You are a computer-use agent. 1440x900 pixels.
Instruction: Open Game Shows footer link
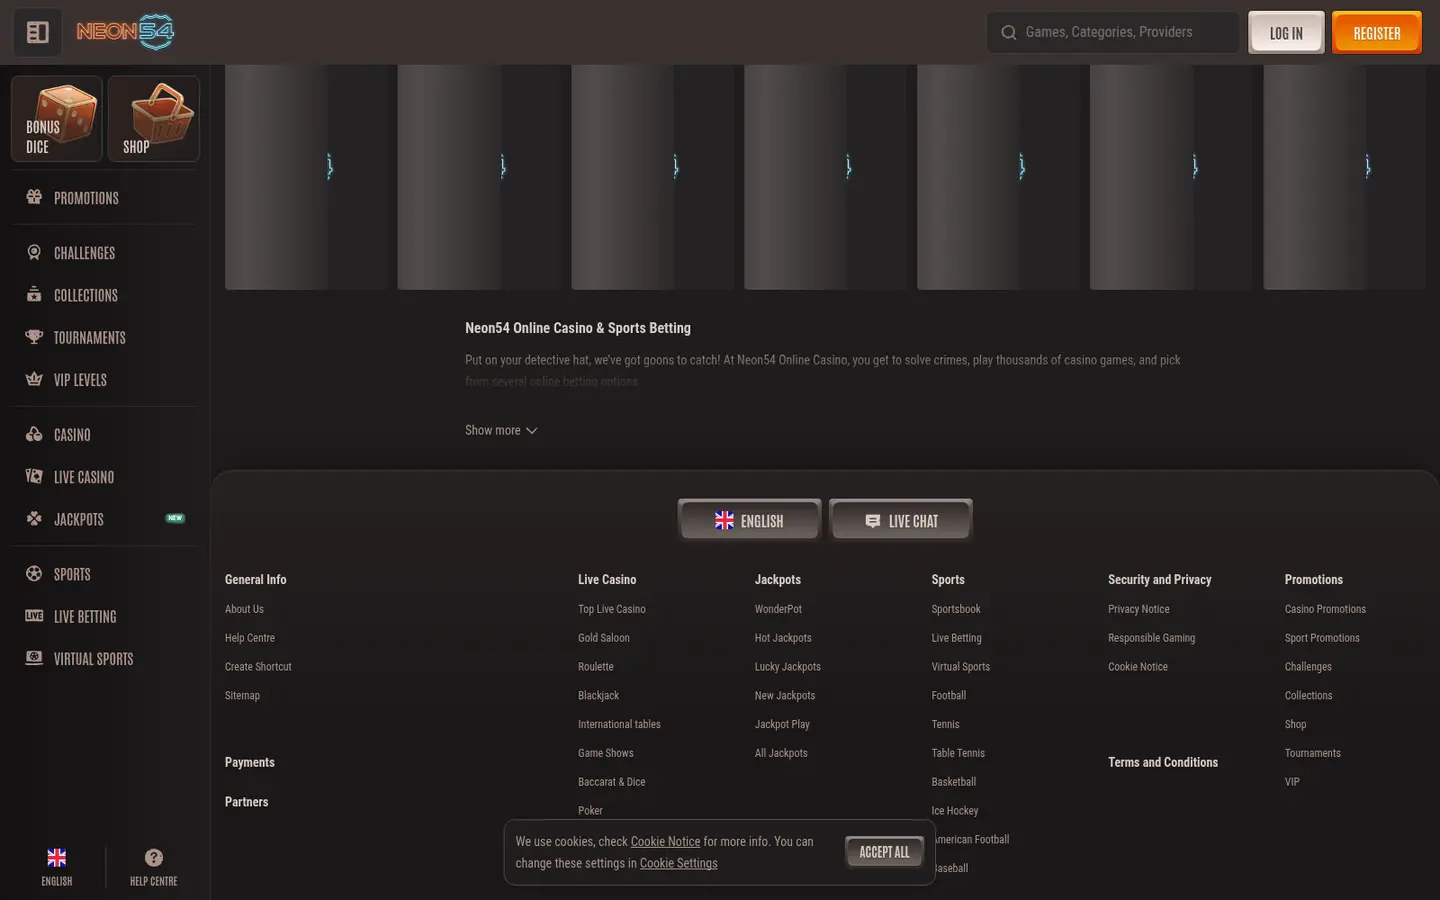coord(605,753)
